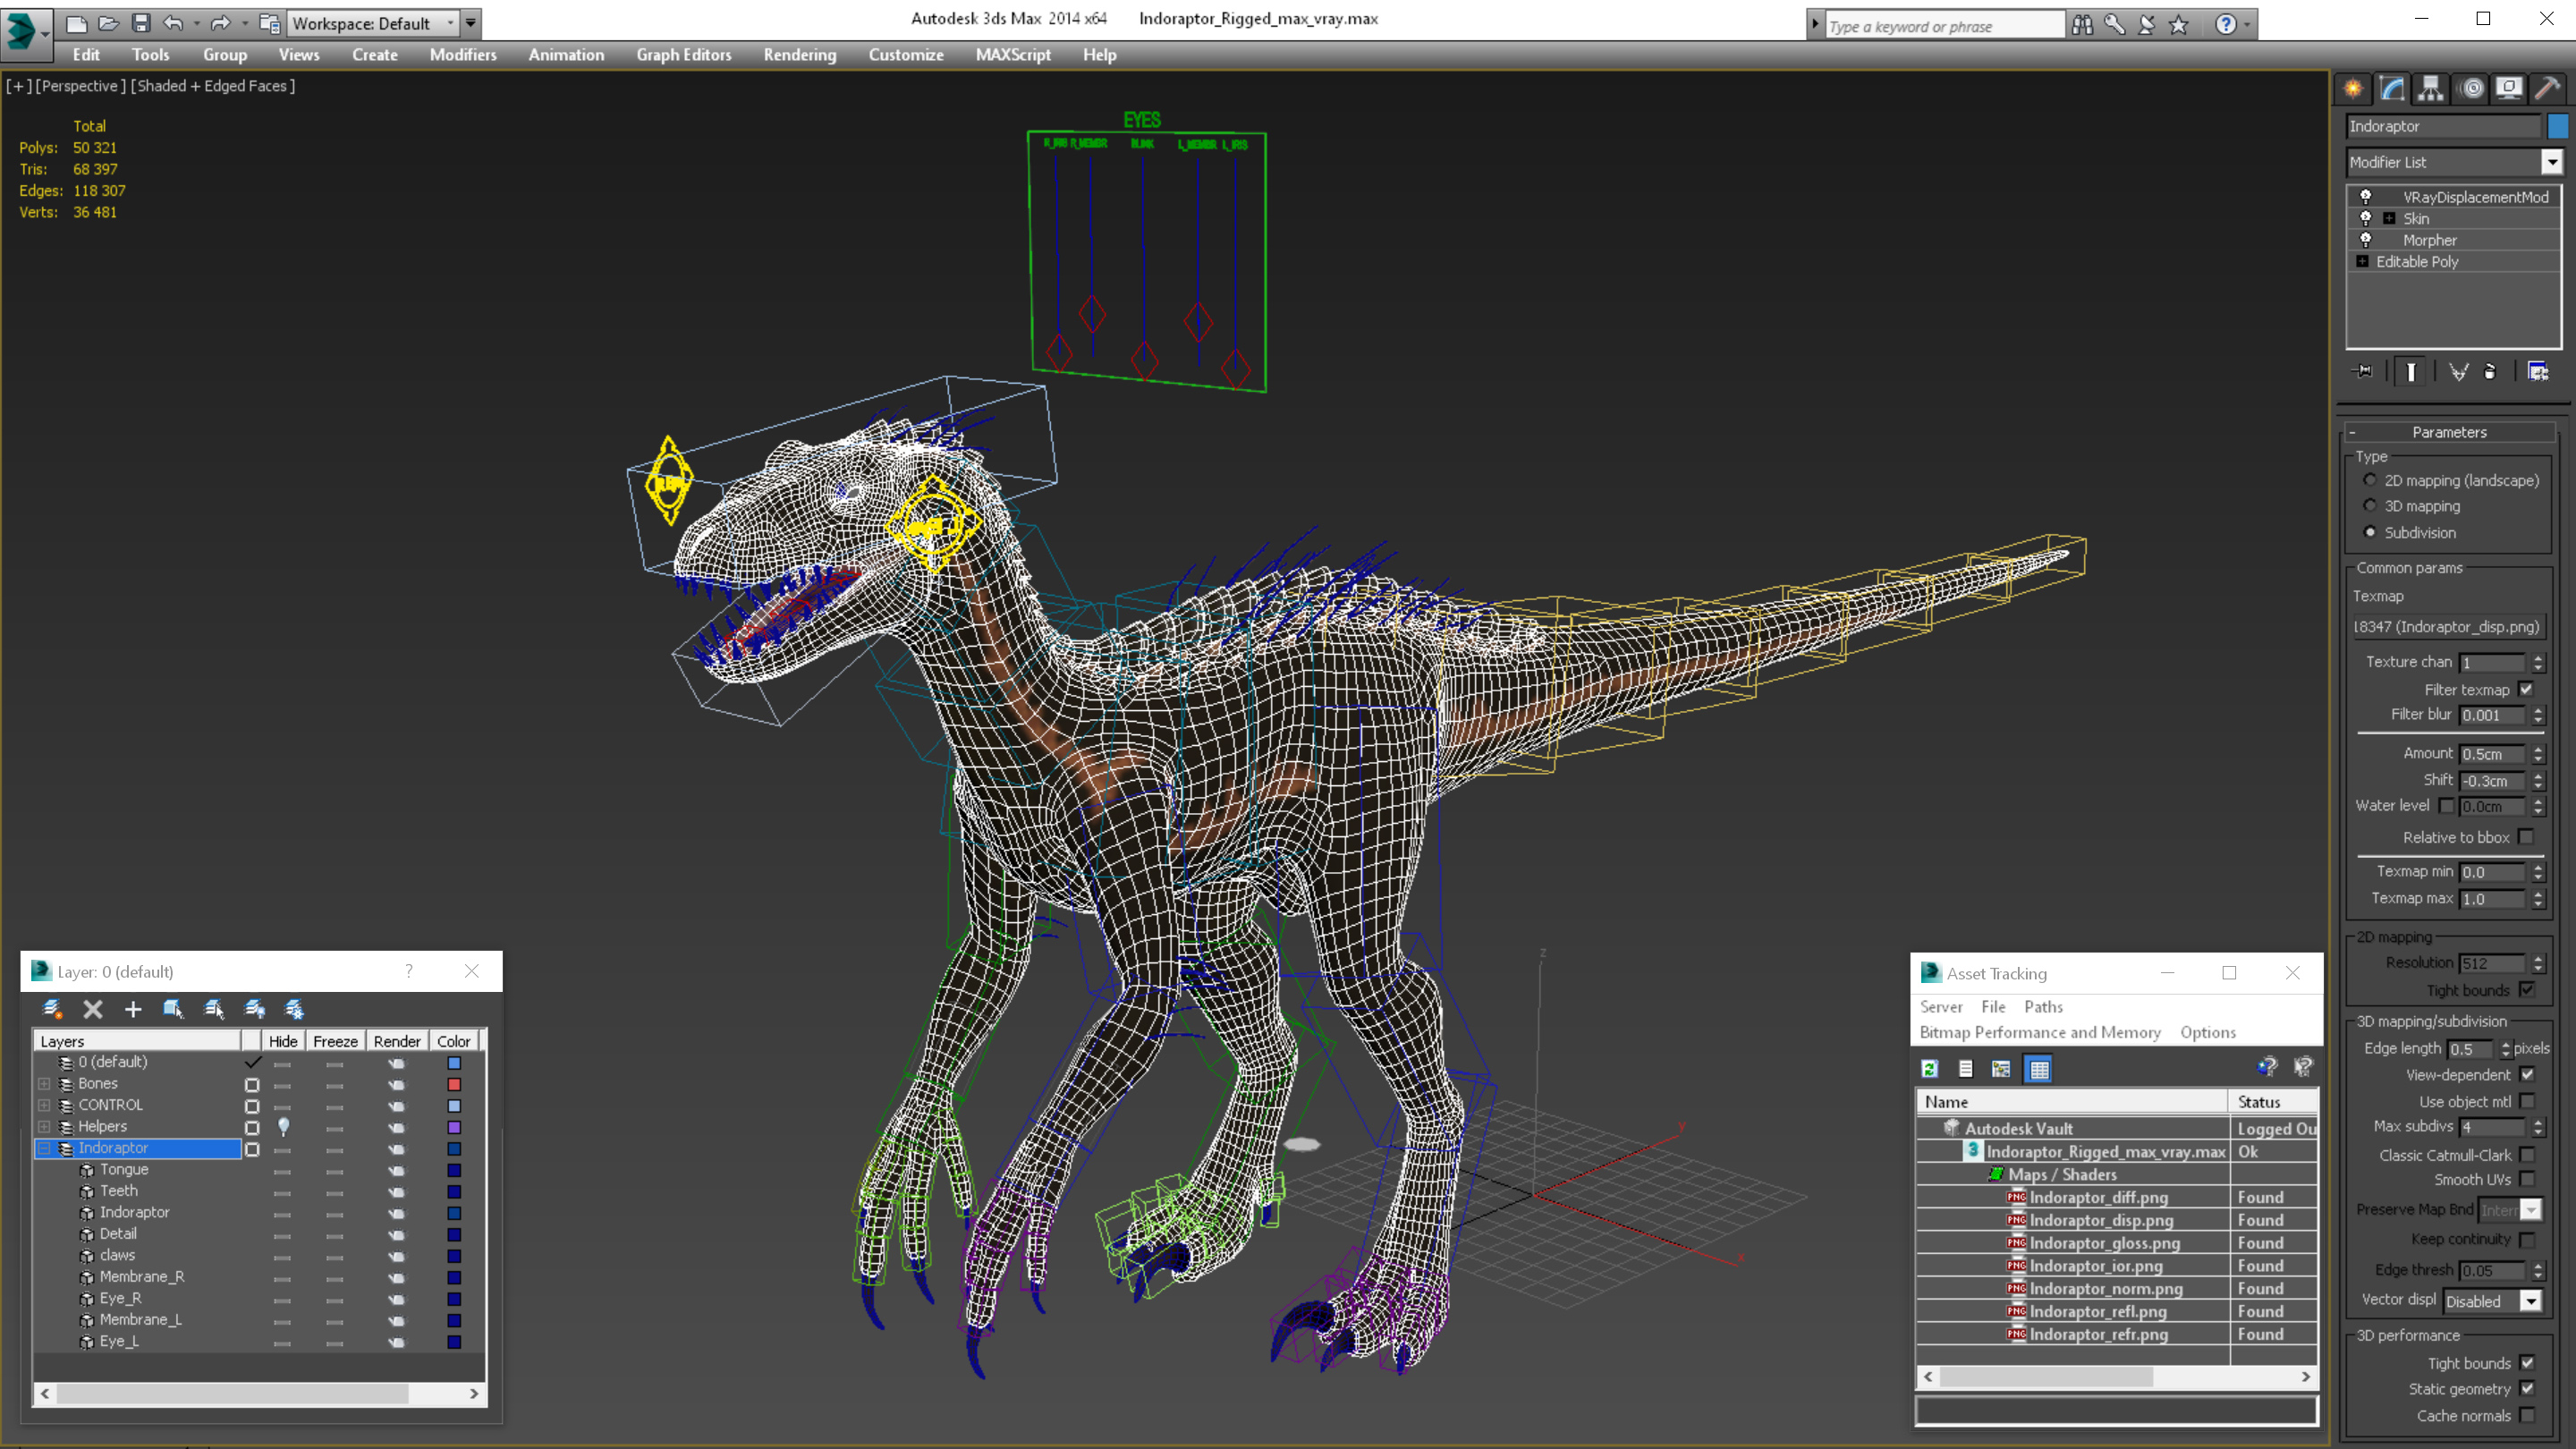Click Select Highlighted Objects and Layers icon

pyautogui.click(x=173, y=1009)
